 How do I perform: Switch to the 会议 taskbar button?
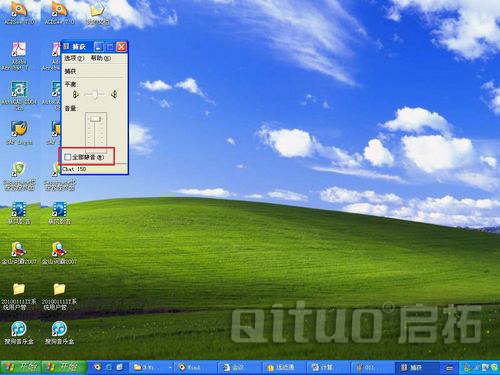pos(241,367)
